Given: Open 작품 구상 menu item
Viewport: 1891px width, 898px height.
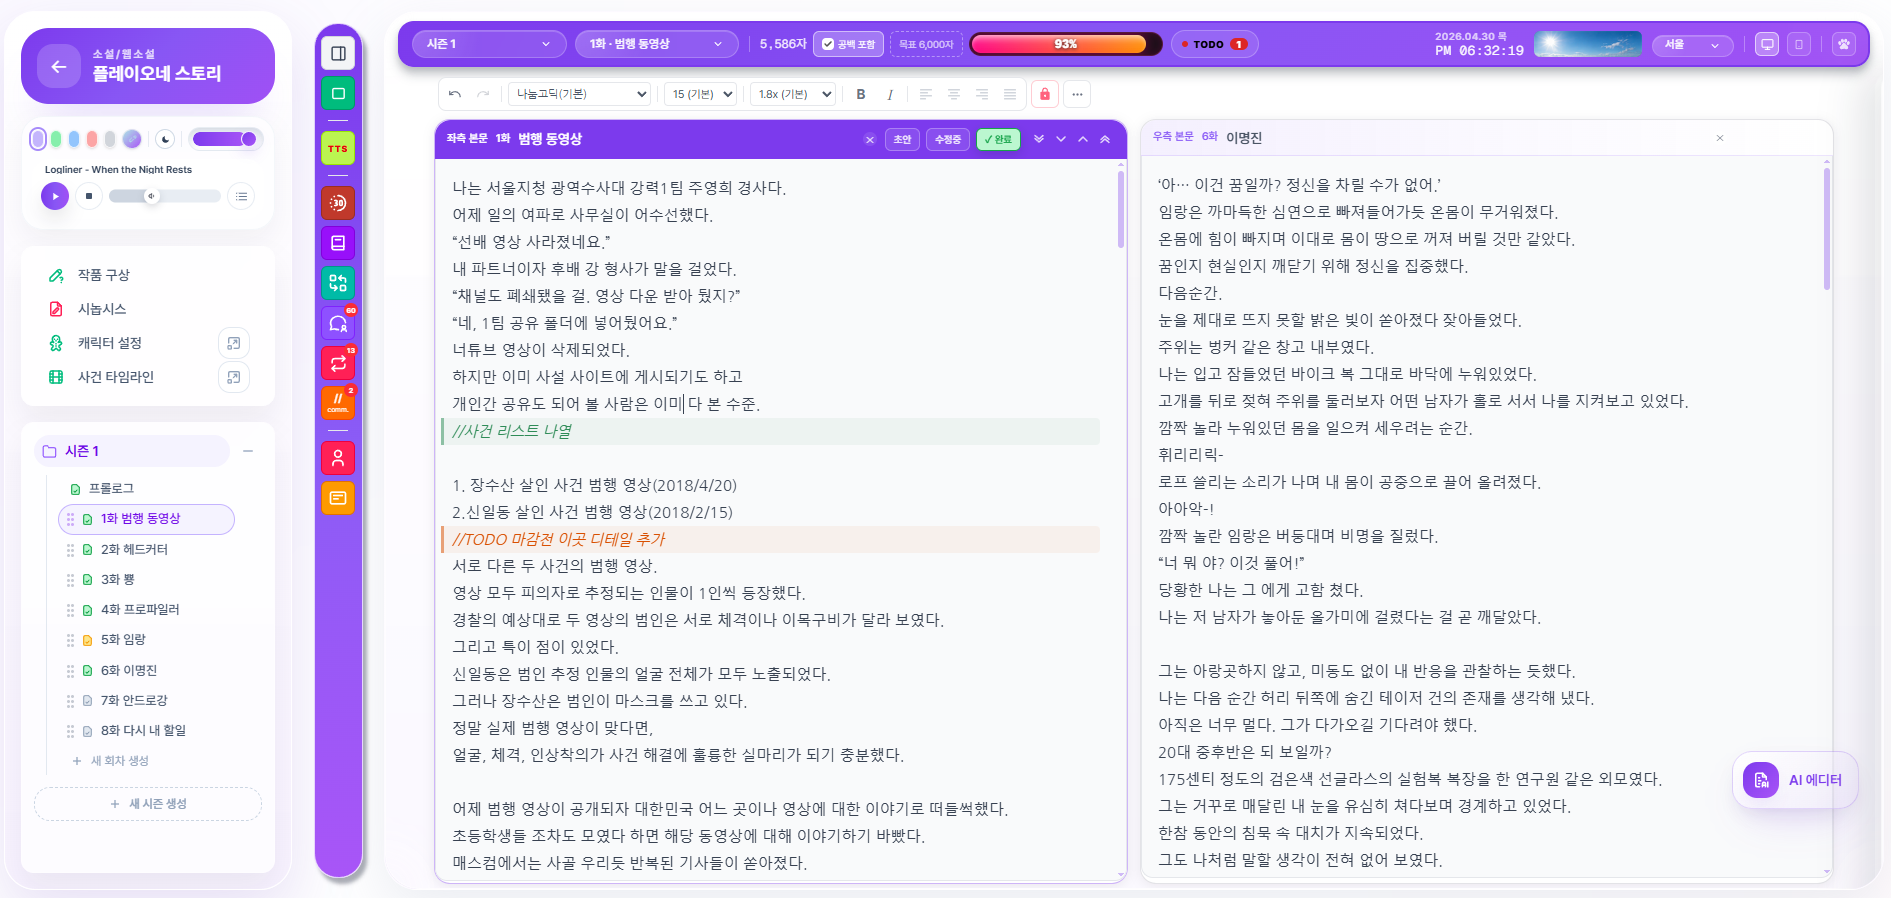Looking at the screenshot, I should point(104,275).
